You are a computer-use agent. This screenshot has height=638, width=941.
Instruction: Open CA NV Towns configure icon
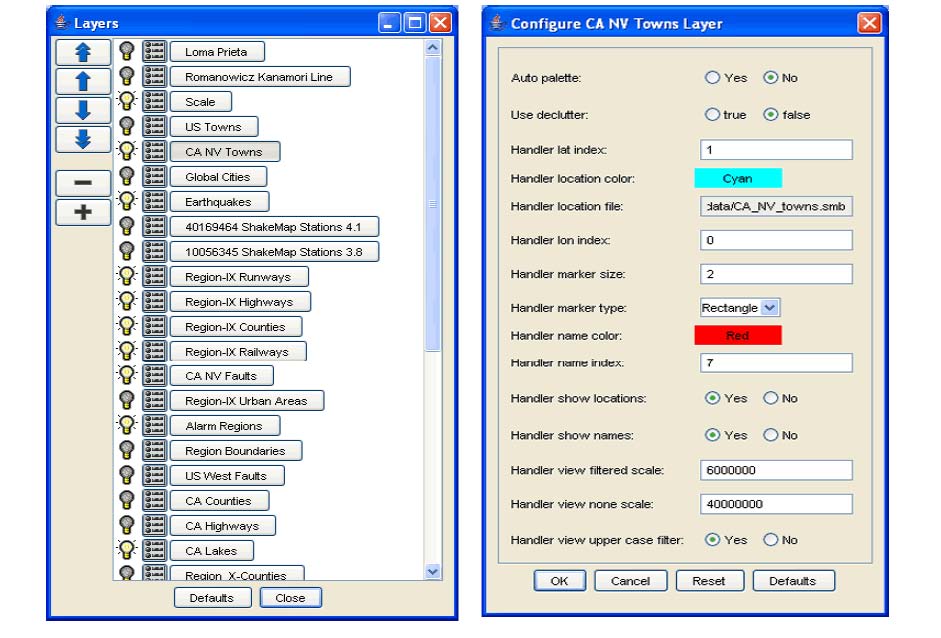[154, 151]
